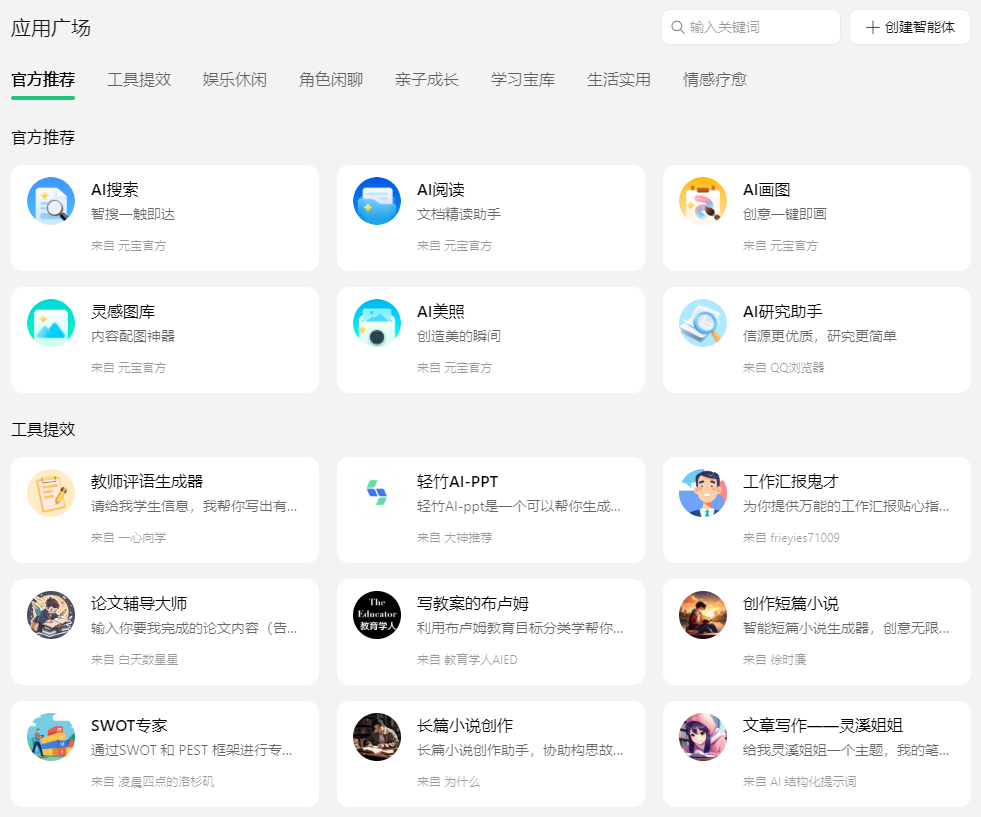This screenshot has height=817, width=981.
Task: Select the 写教案的布卢姆 教育学人 logo
Action: click(x=377, y=612)
